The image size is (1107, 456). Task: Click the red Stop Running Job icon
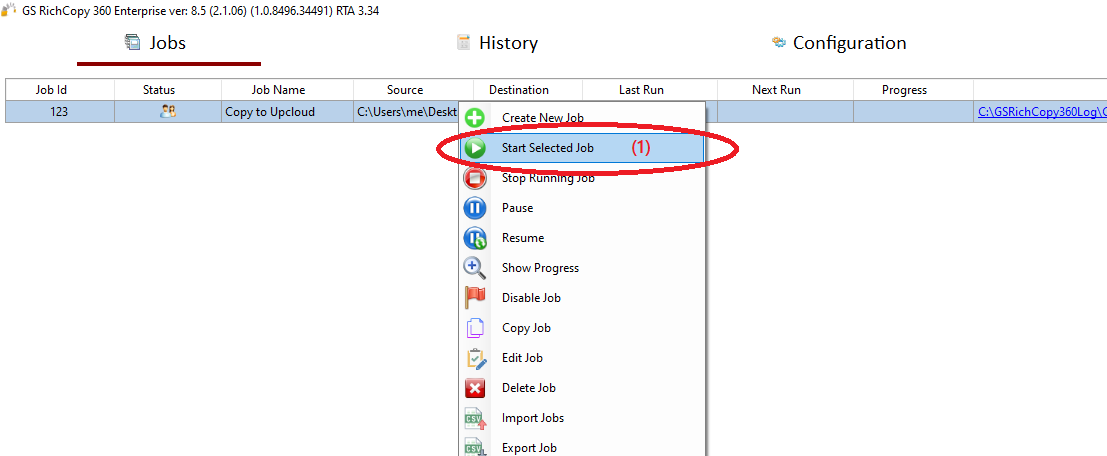(x=475, y=178)
